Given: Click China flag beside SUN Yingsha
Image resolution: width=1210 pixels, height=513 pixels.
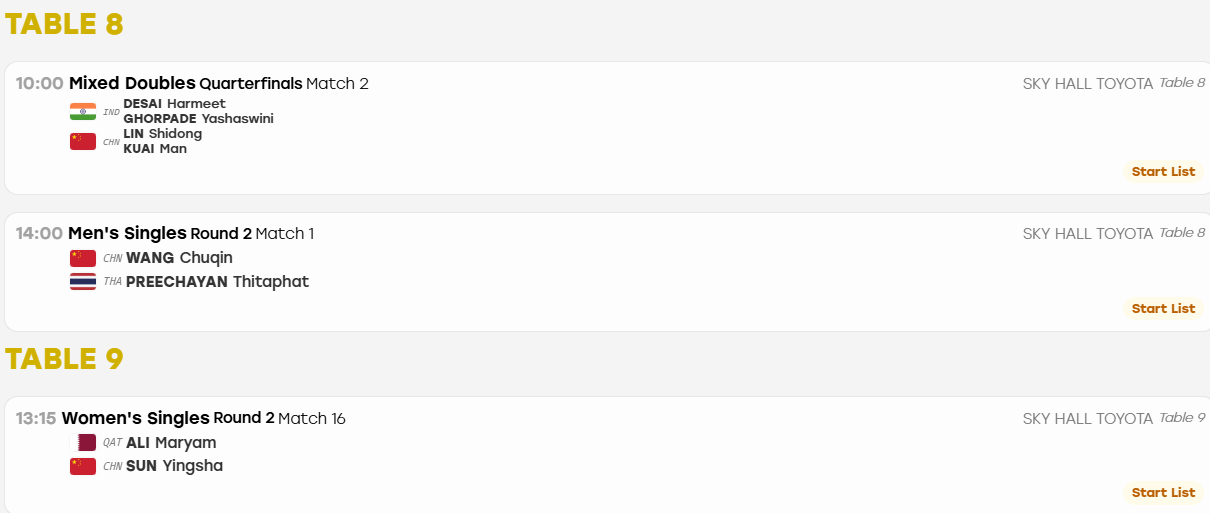Looking at the screenshot, I should tap(83, 466).
